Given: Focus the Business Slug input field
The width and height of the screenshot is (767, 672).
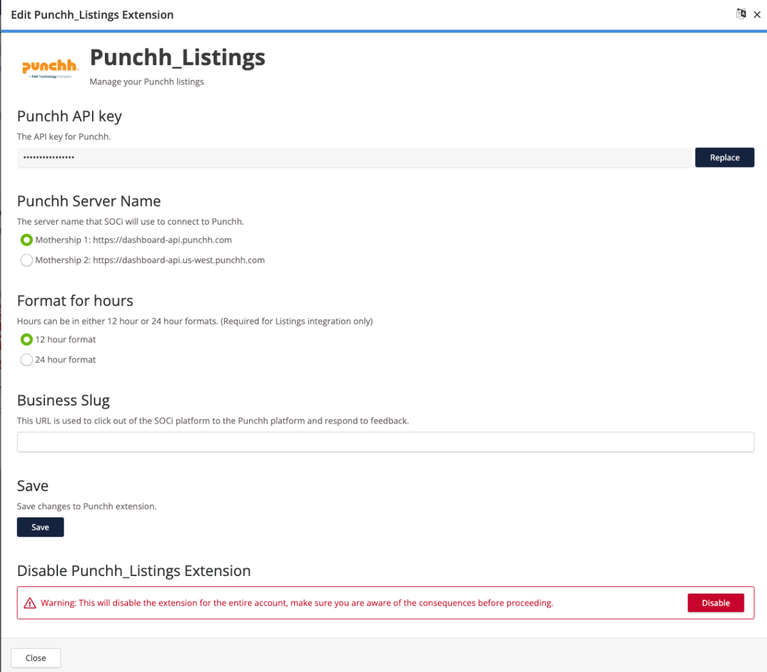Looking at the screenshot, I should [x=385, y=442].
